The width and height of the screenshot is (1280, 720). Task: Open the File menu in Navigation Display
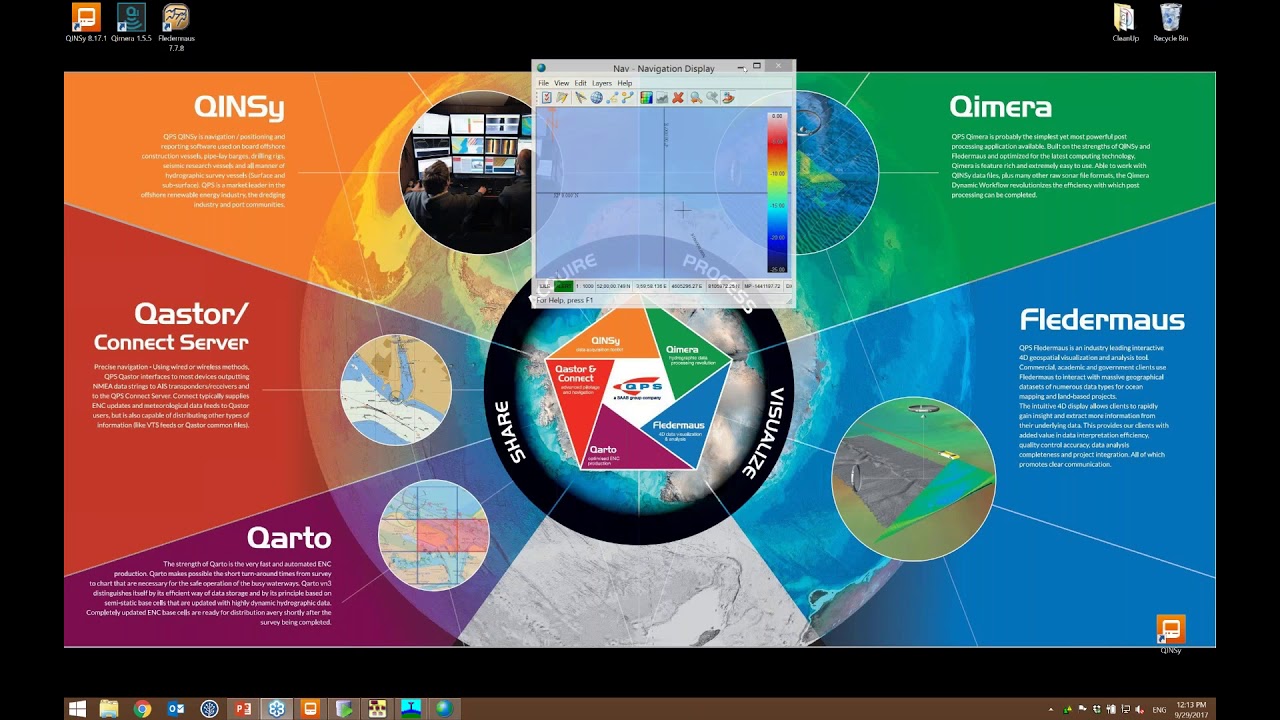point(543,83)
